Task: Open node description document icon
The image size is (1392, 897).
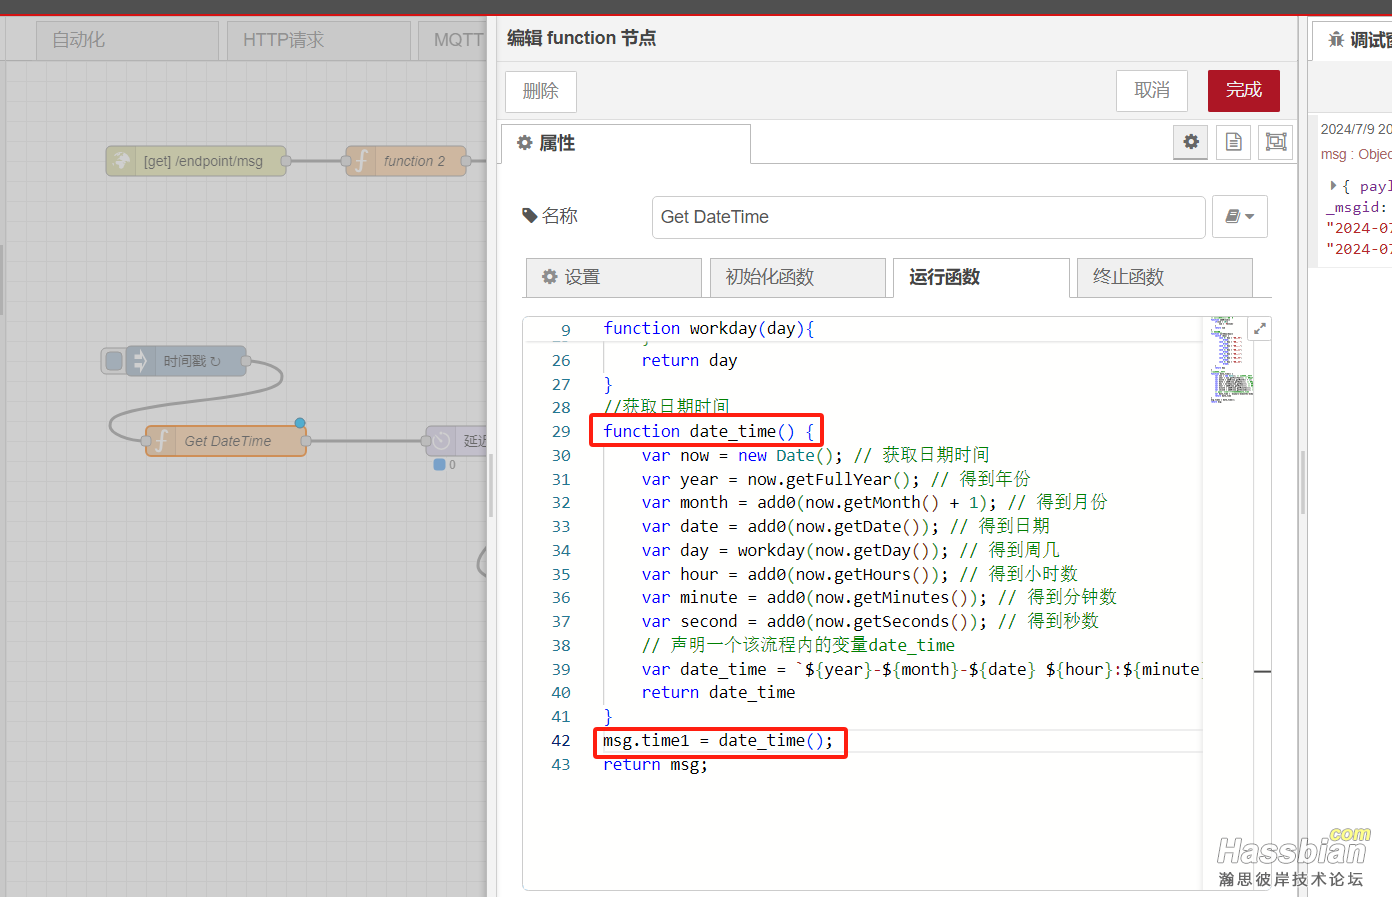Action: [1234, 142]
